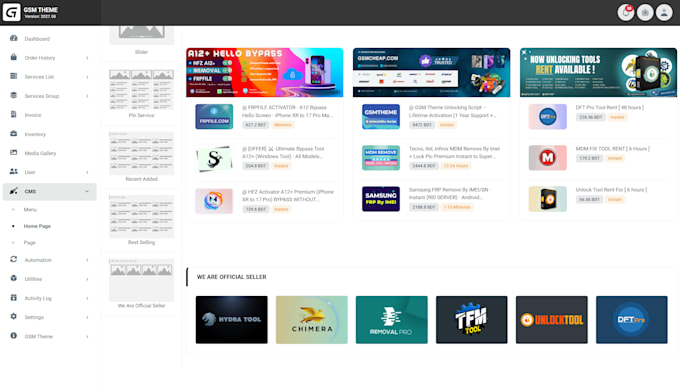680x387 pixels.
Task: Open MDM FIX TOOL RENT 6 Hours link
Action: 612,148
